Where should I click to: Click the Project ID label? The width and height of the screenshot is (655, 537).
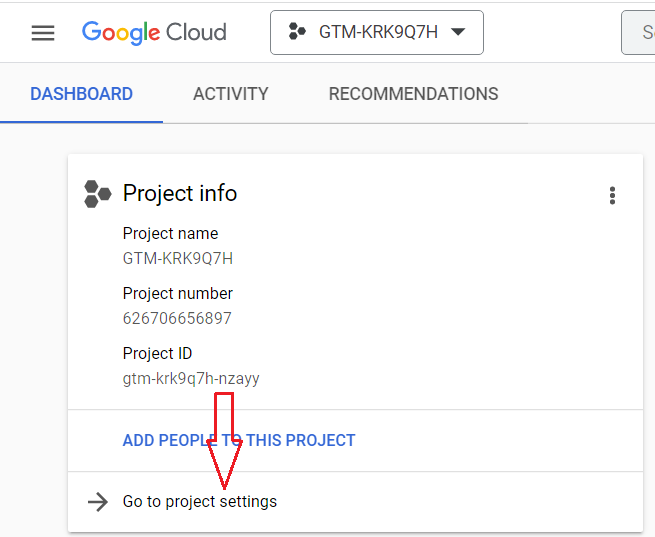click(157, 354)
